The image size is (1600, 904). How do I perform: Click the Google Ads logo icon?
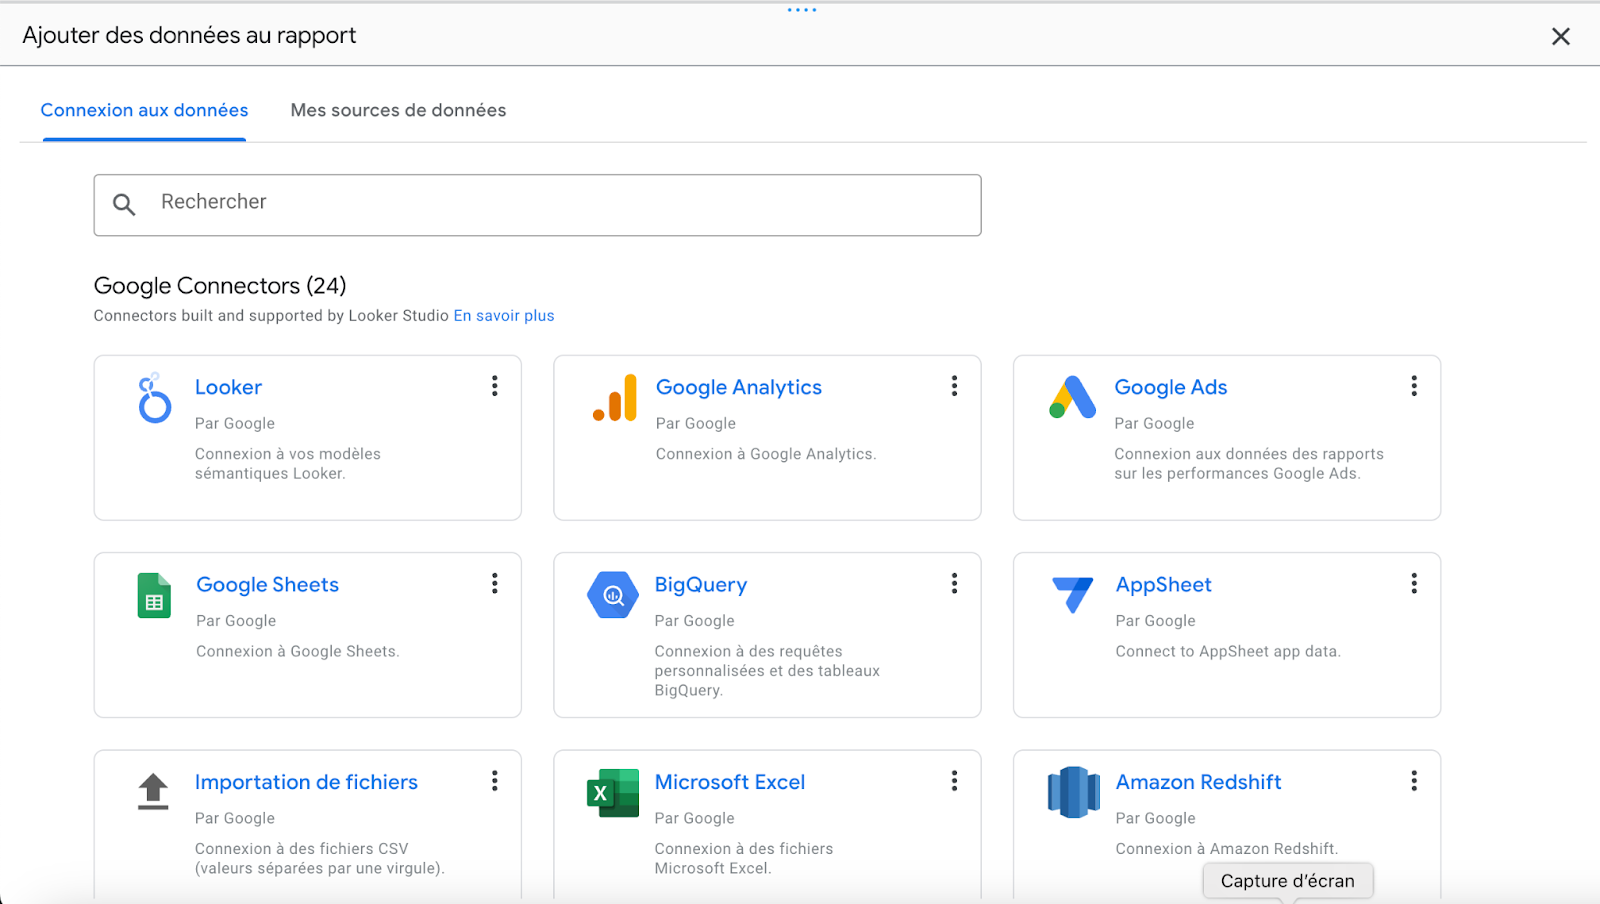[x=1073, y=397]
